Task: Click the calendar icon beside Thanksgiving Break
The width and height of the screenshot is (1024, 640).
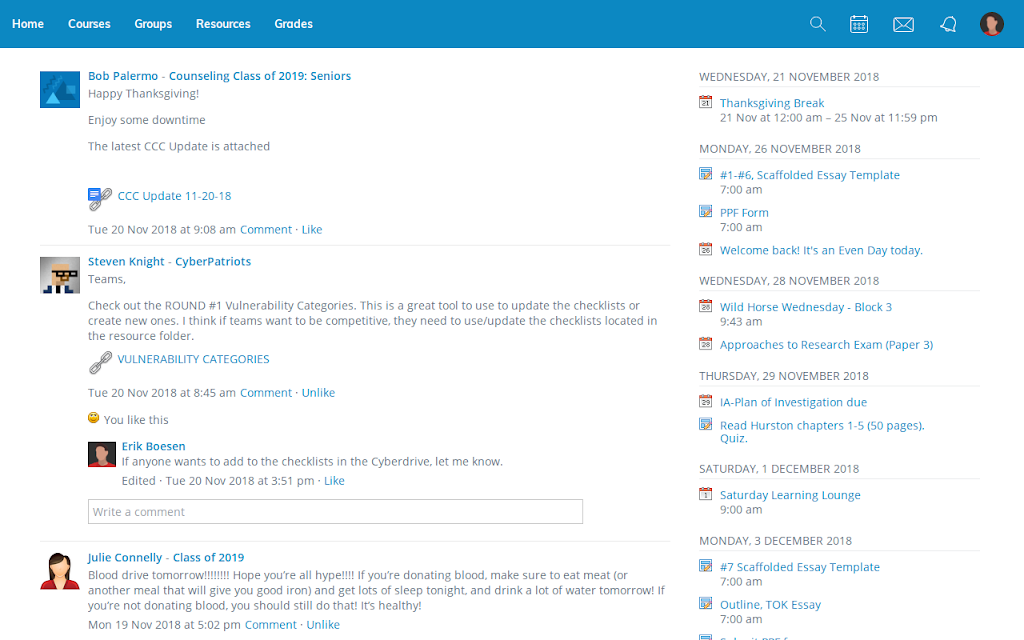Action: coord(705,102)
